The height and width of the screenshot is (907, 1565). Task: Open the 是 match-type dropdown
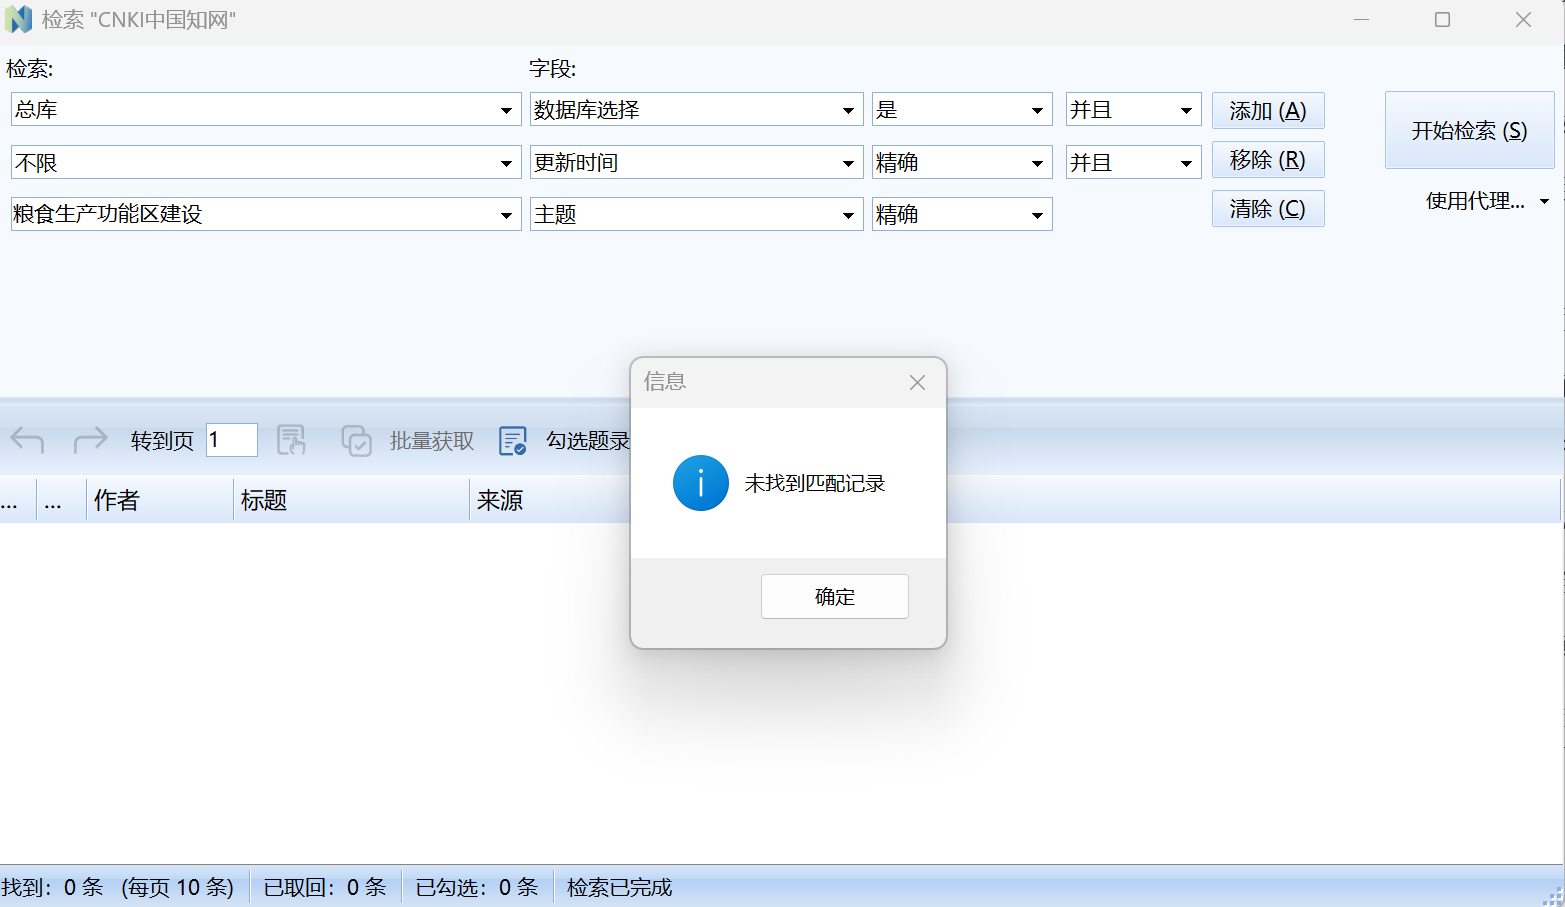(x=1037, y=110)
